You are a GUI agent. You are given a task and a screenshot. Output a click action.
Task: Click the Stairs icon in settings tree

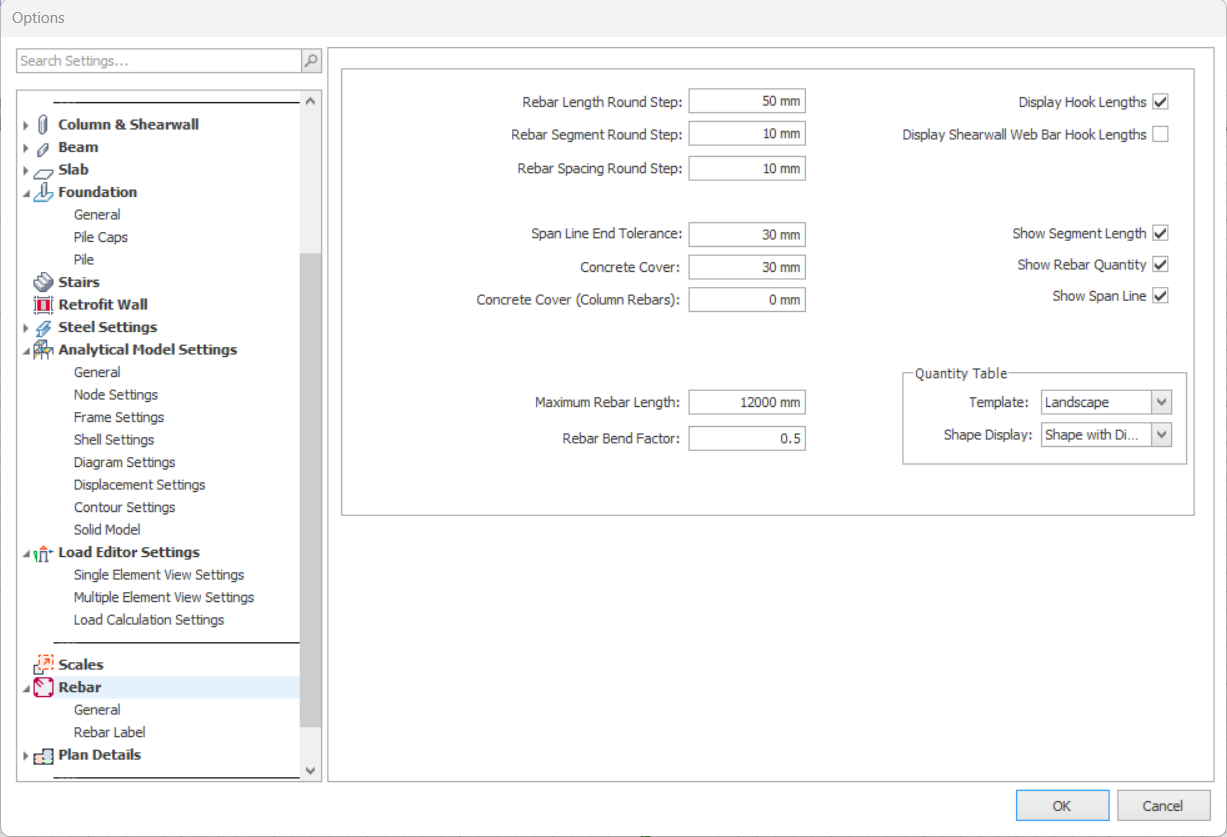tap(43, 283)
